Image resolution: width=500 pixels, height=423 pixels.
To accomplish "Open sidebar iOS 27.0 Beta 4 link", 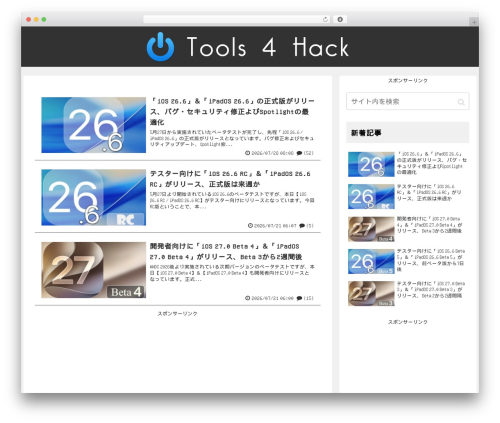I will click(x=429, y=225).
